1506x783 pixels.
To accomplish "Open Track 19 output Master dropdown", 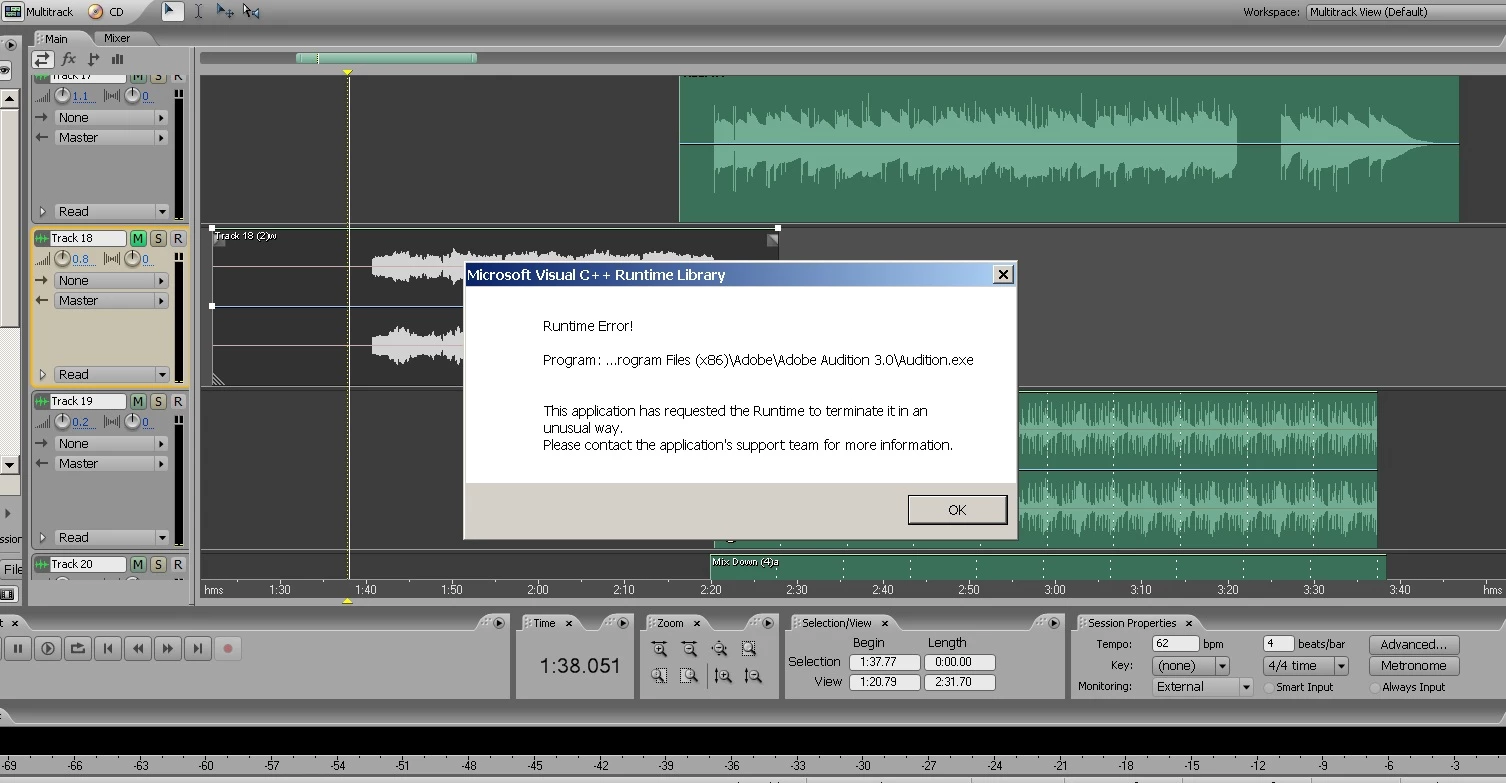I will click(111, 464).
